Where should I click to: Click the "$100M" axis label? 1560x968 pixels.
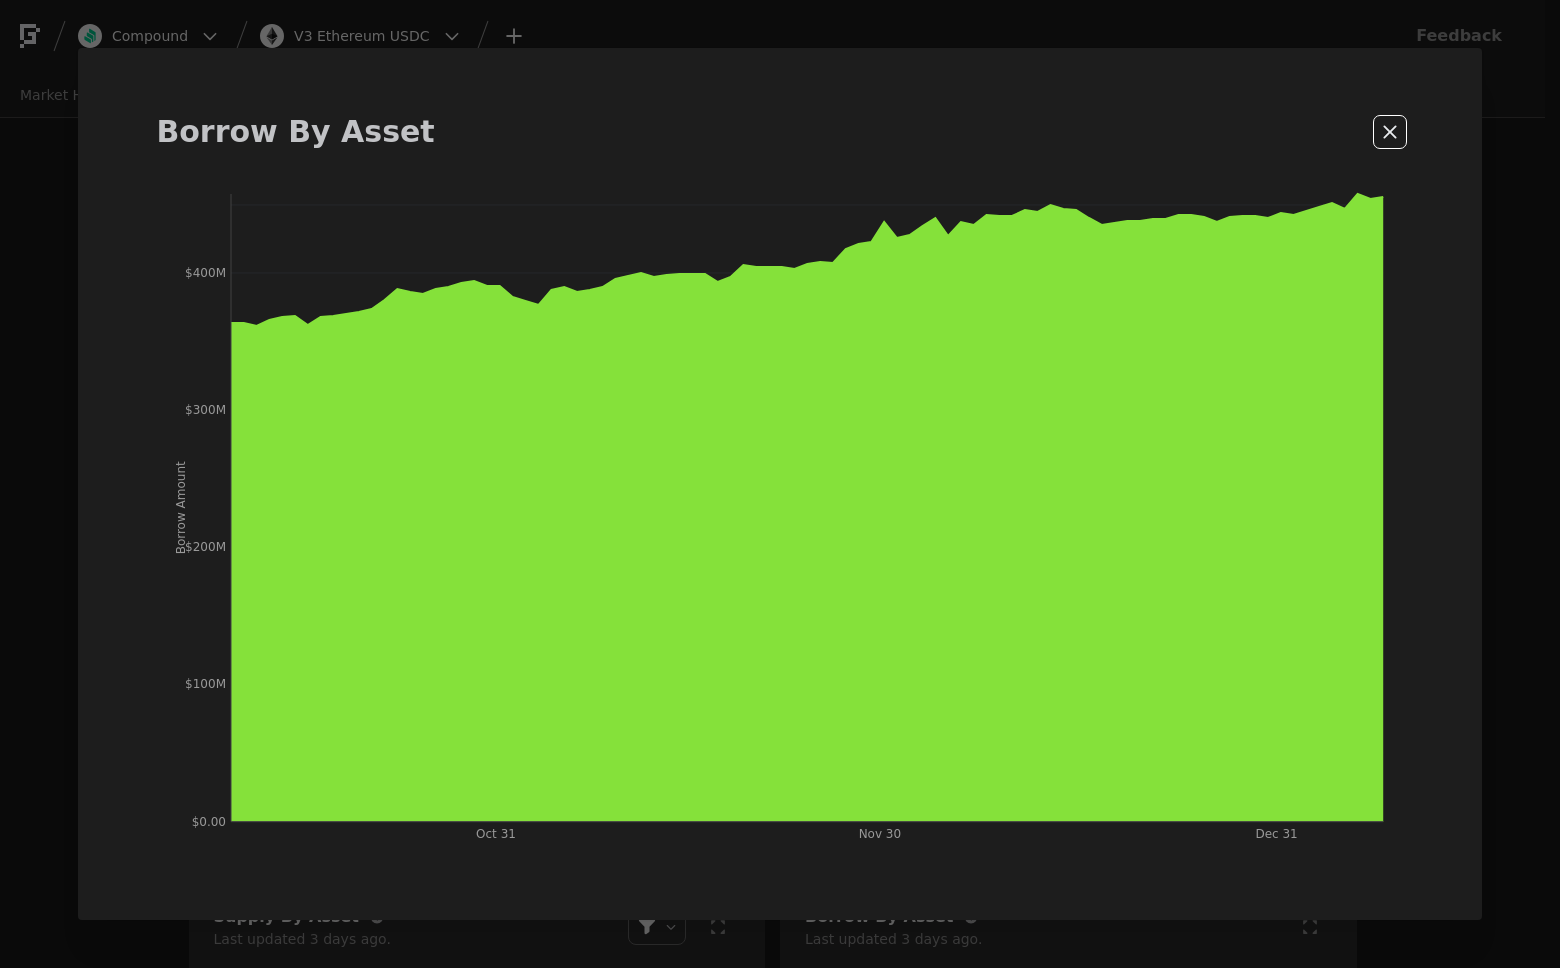pos(205,684)
